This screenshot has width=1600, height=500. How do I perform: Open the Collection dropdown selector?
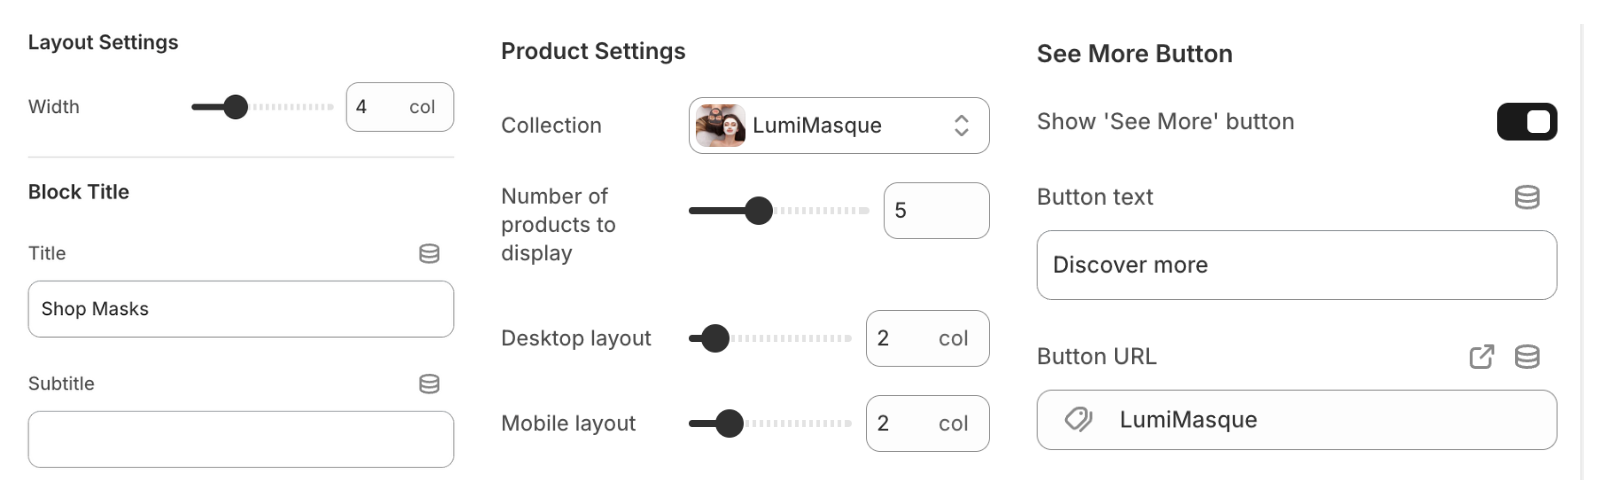coord(838,126)
